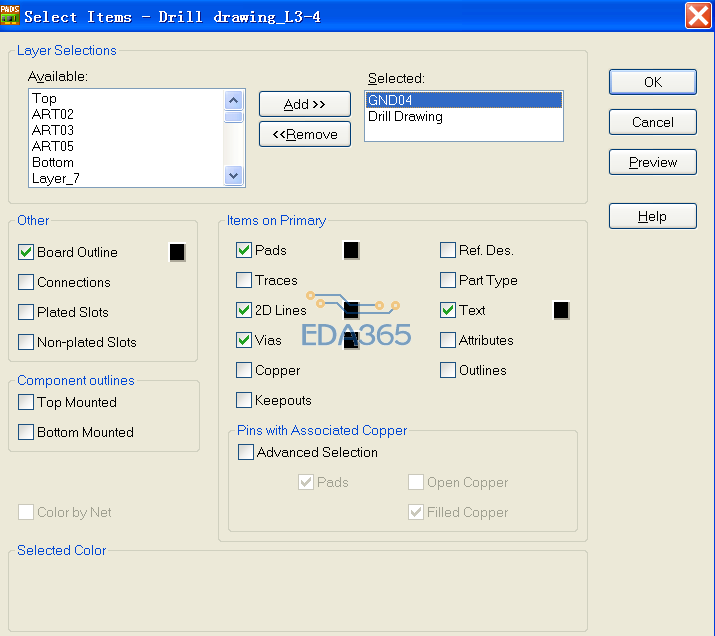Select ART05 in Available list

[x=126, y=146]
